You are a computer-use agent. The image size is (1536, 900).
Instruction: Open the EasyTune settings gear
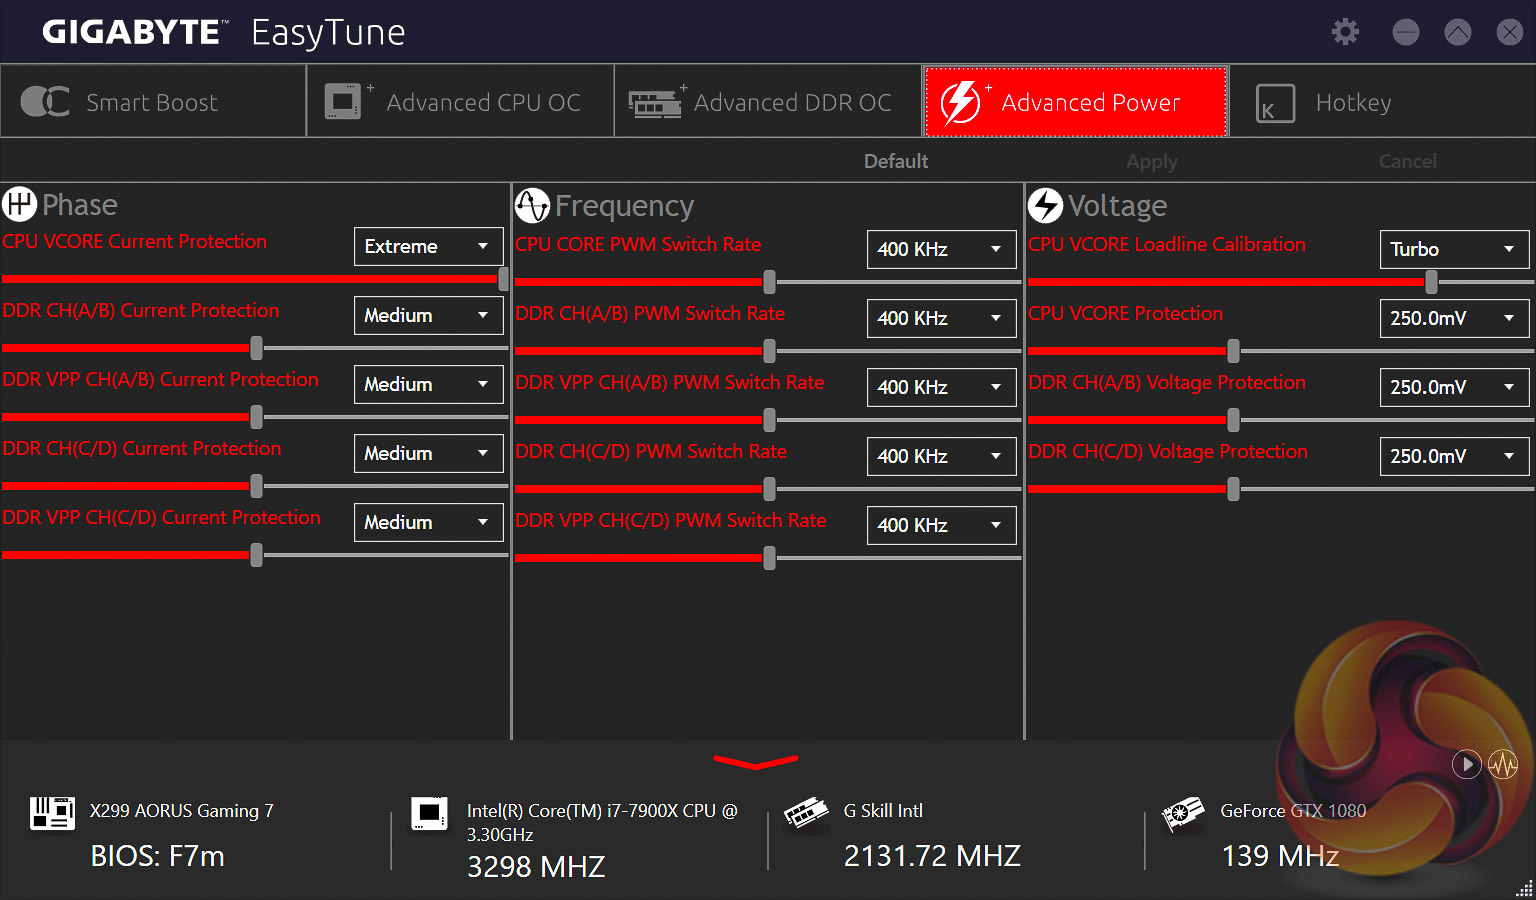[x=1345, y=32]
